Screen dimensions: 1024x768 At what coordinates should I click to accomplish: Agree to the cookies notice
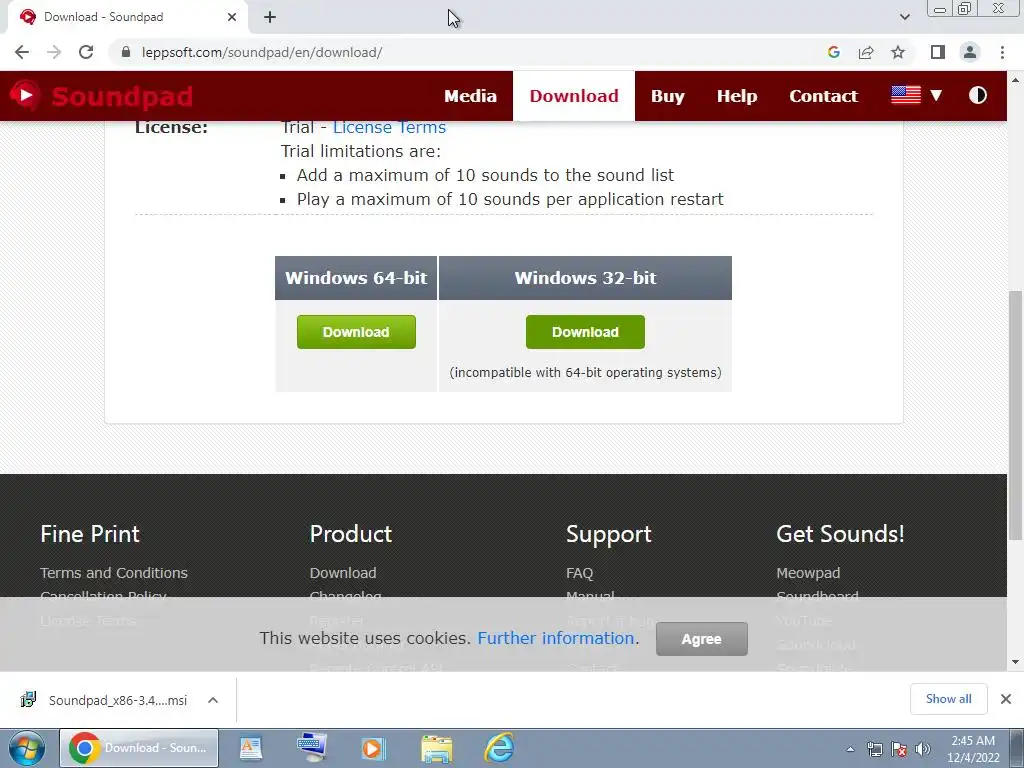tap(701, 639)
